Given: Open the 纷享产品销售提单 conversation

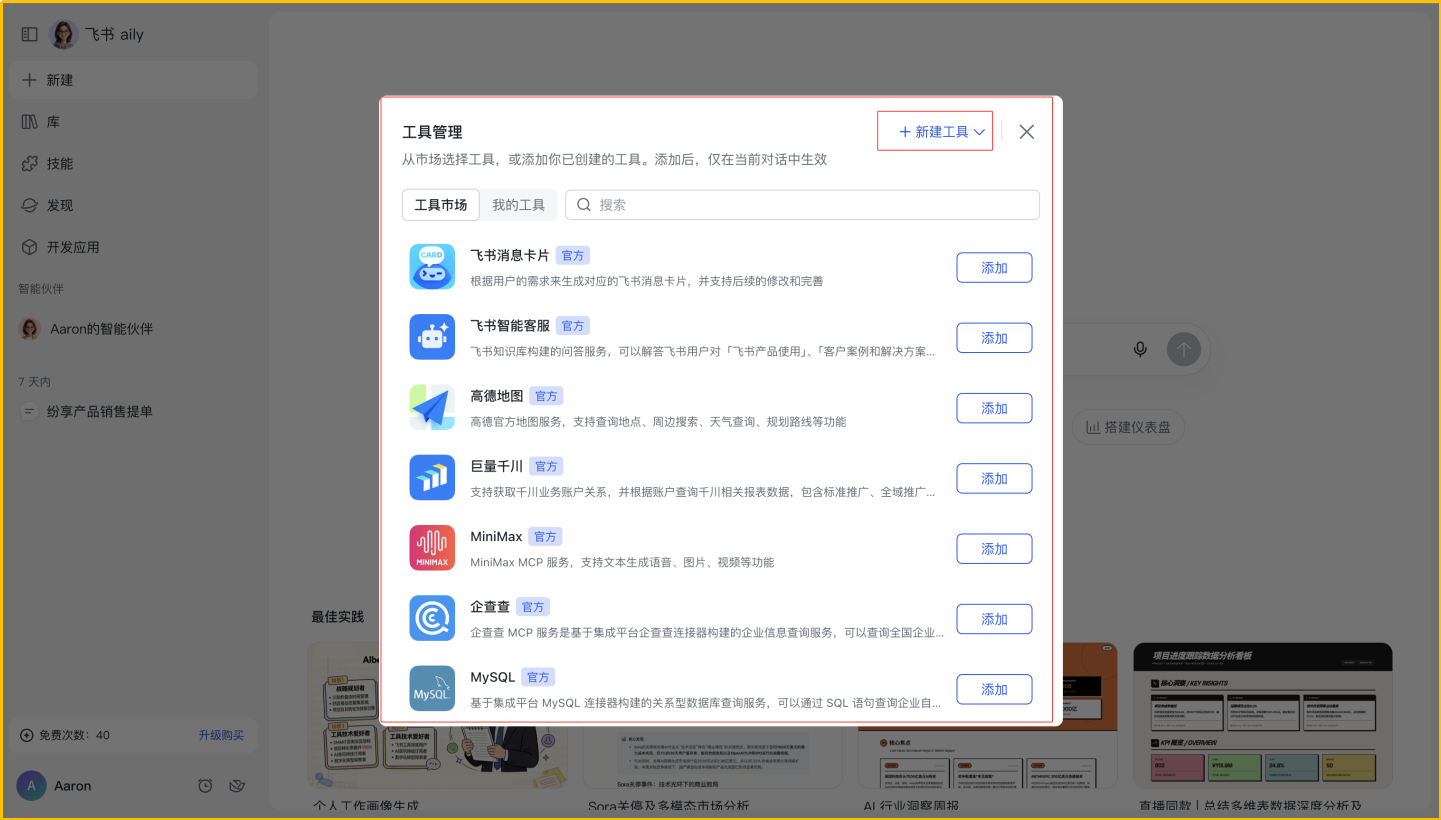Looking at the screenshot, I should tap(134, 411).
